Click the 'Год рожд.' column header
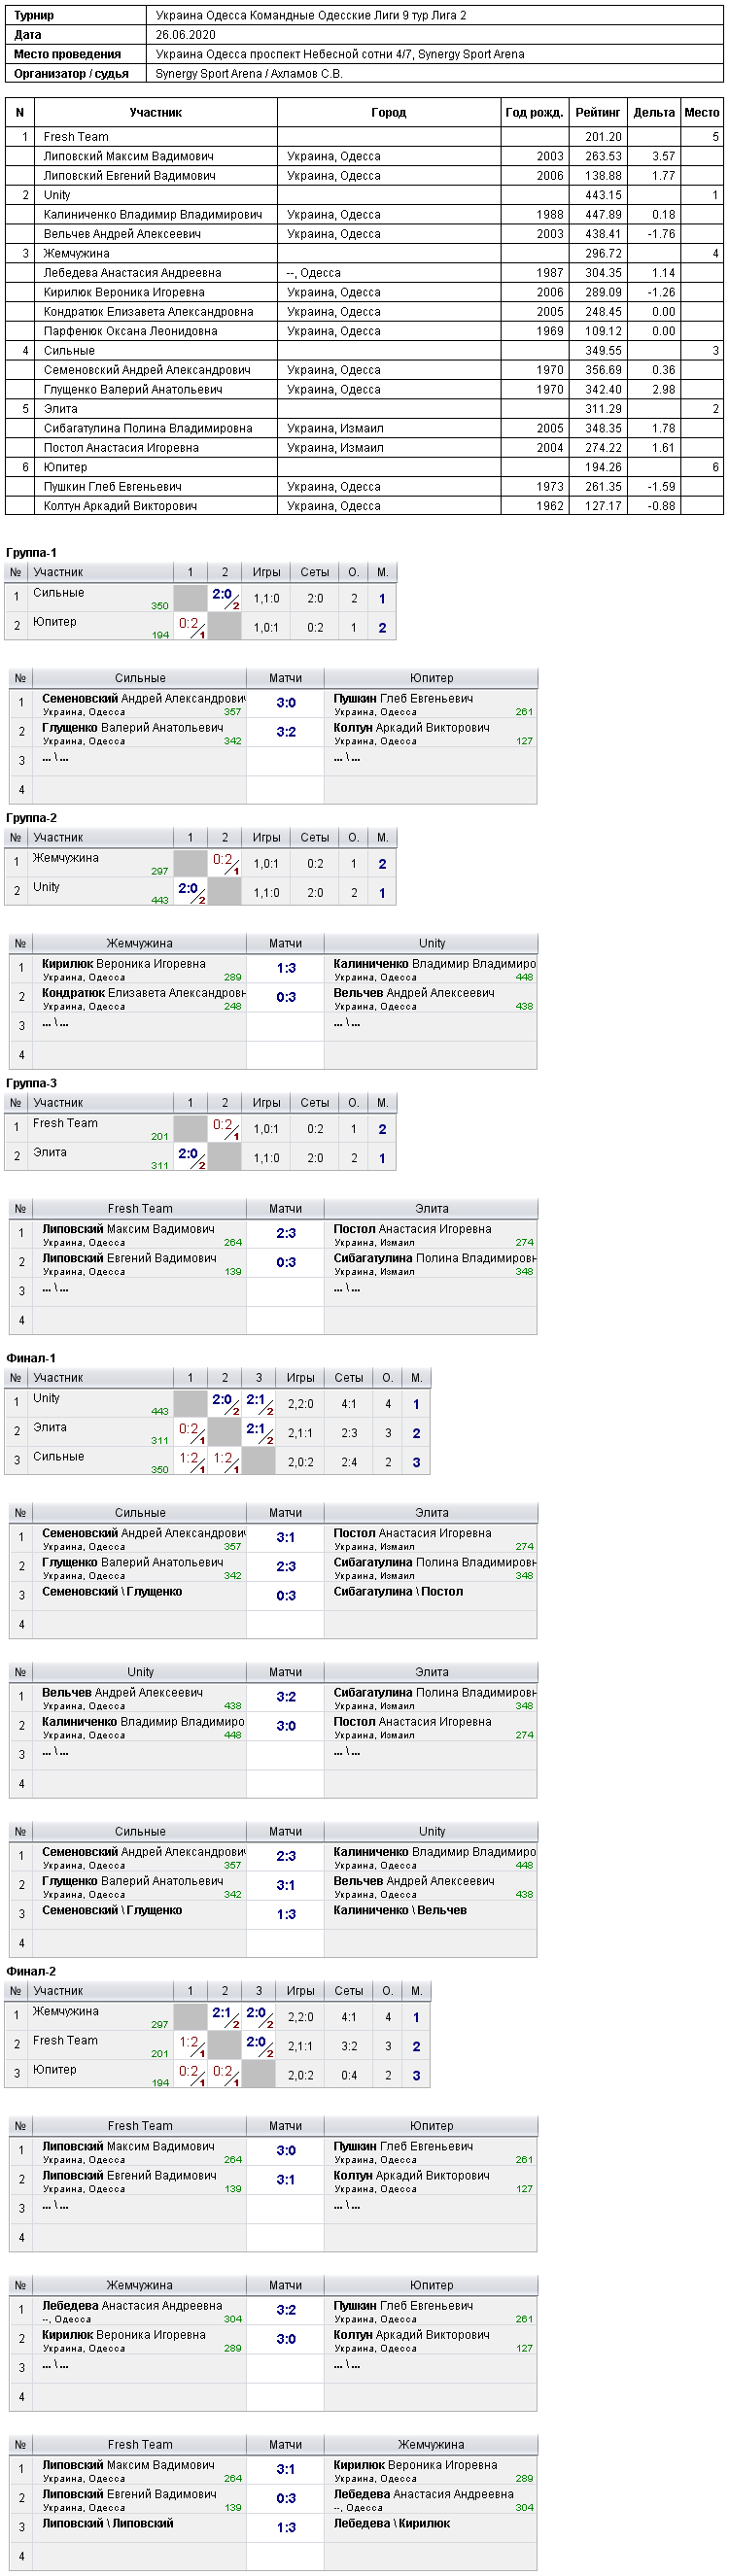Viewport: 729px width, 2576px height. [x=534, y=113]
